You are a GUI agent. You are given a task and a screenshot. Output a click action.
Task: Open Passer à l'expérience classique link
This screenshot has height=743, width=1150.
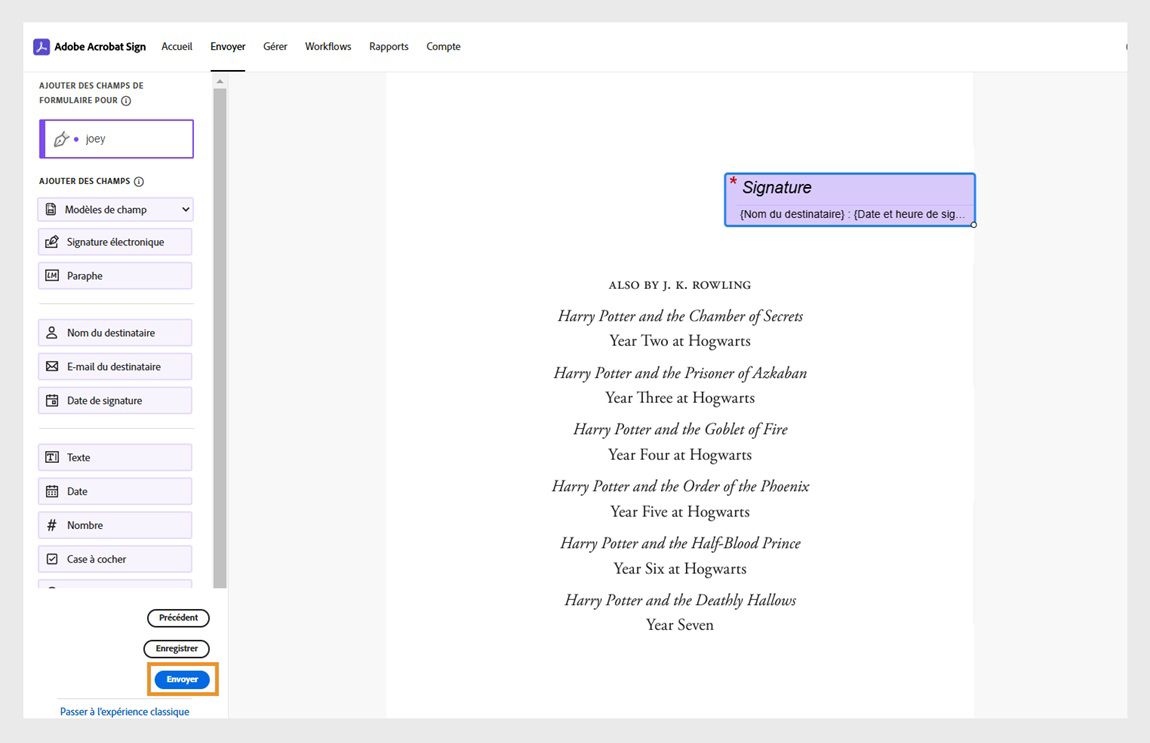point(125,711)
